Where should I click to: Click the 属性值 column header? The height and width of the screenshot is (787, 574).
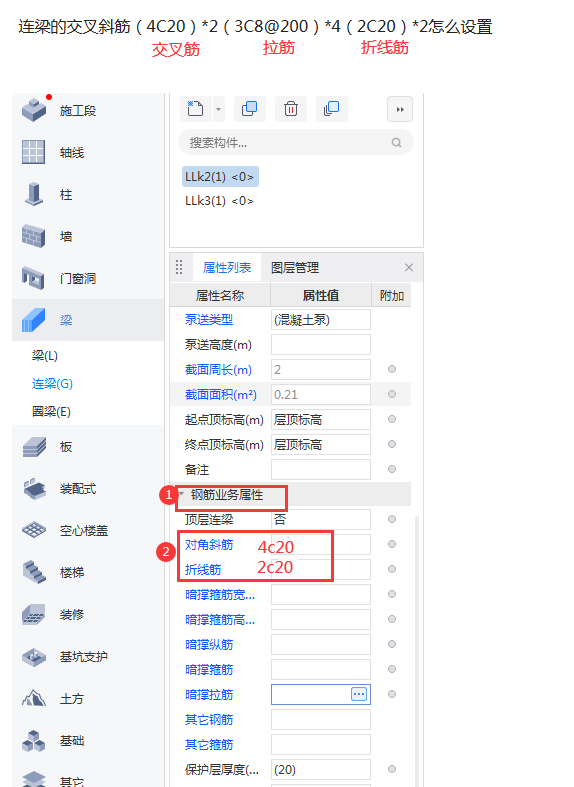pyautogui.click(x=321, y=296)
